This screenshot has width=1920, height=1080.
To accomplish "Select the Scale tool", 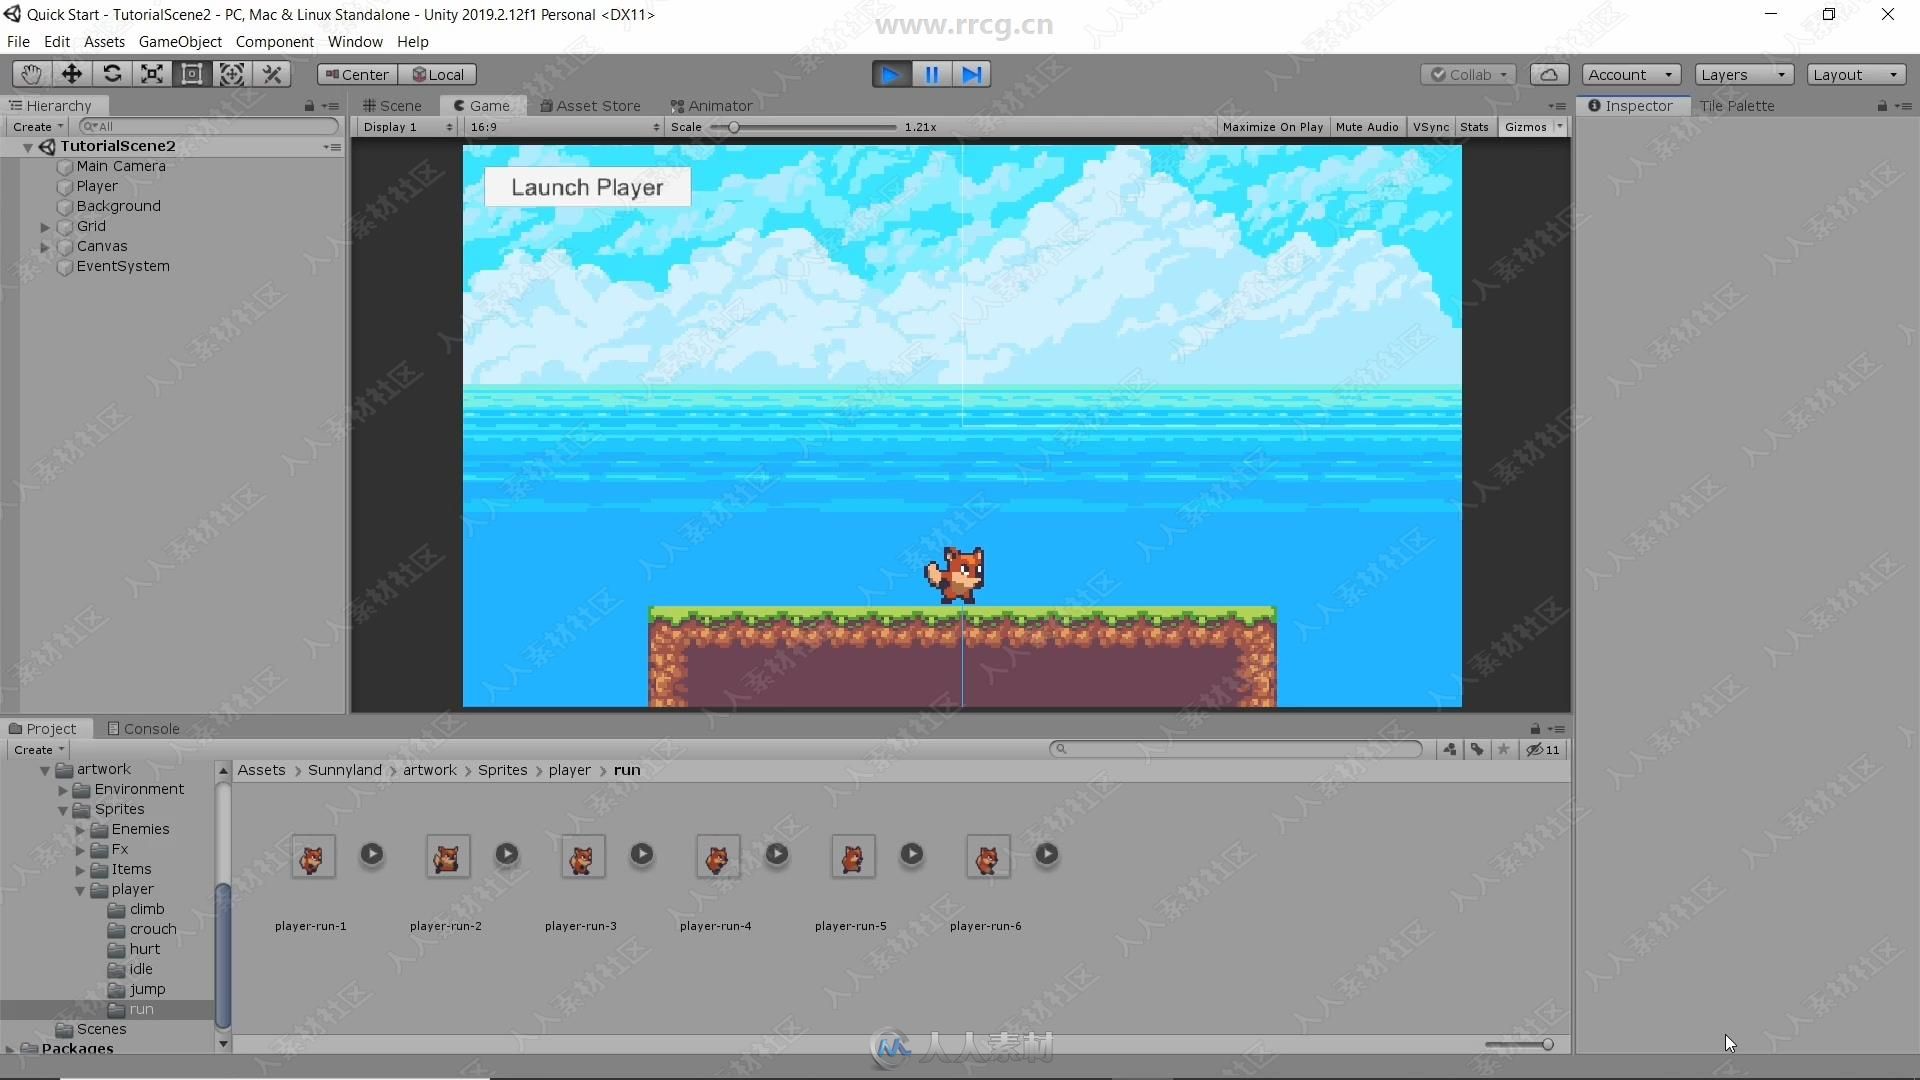I will point(151,74).
